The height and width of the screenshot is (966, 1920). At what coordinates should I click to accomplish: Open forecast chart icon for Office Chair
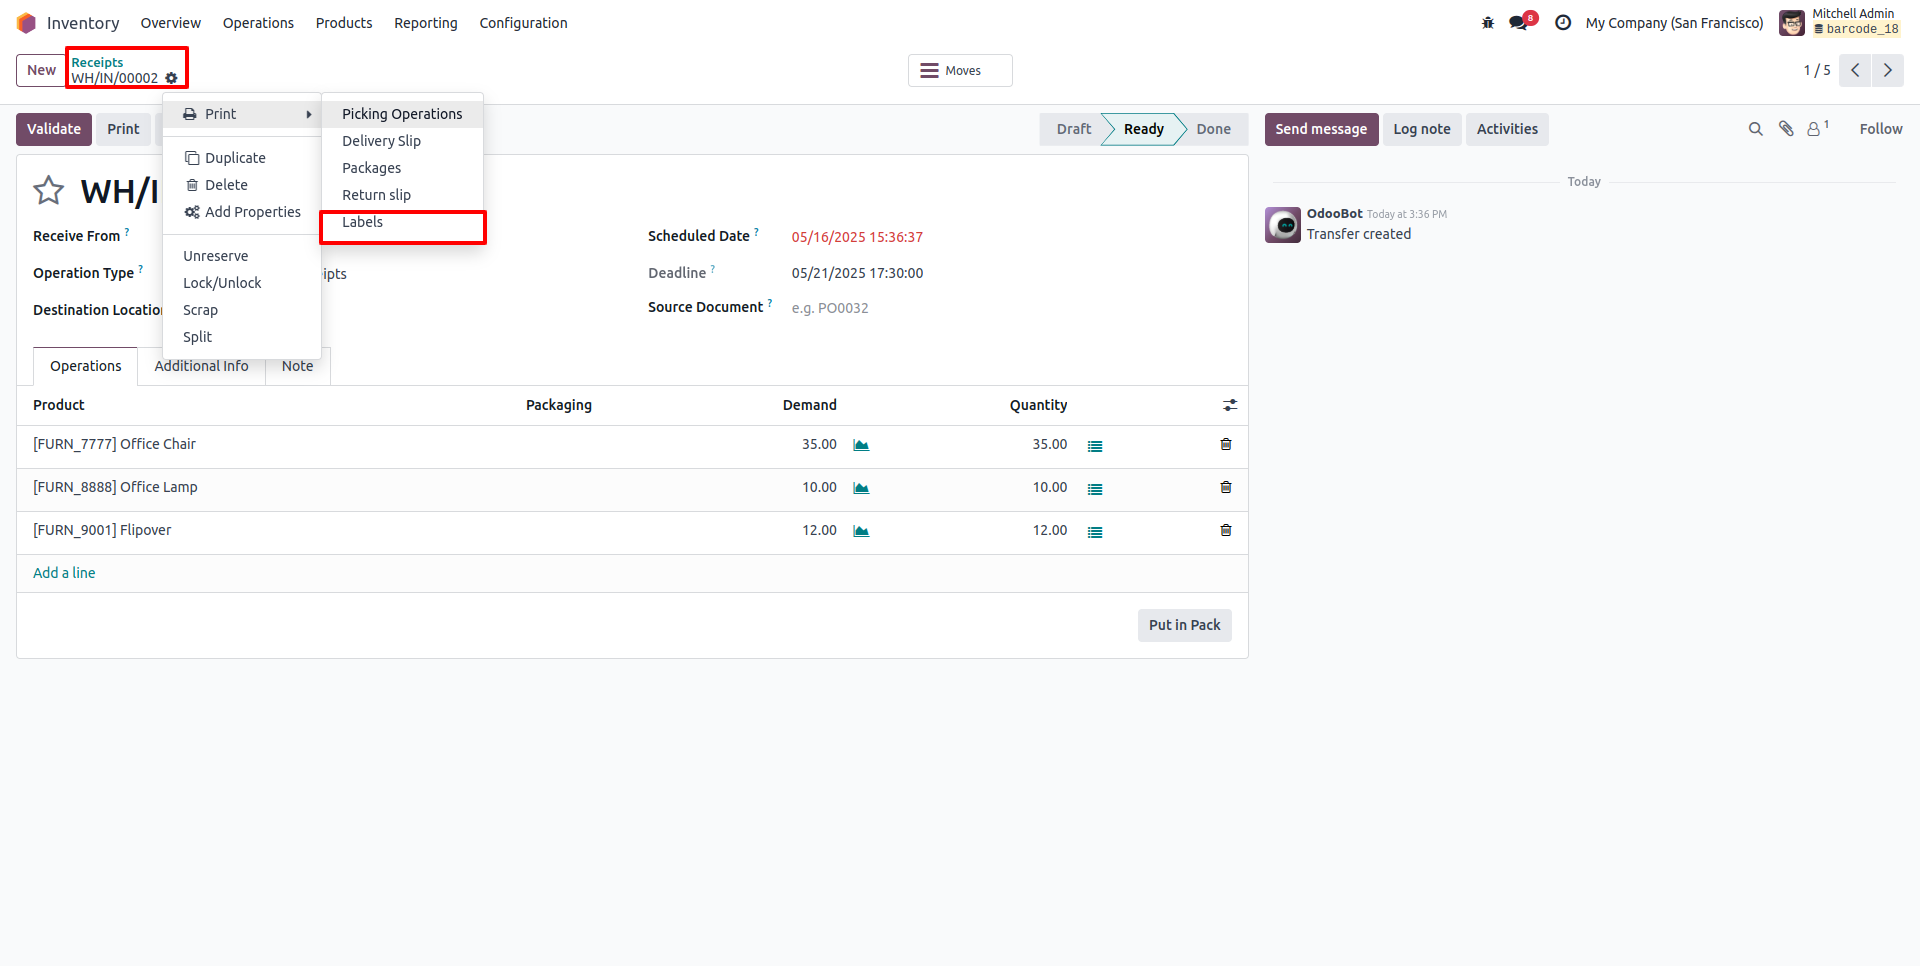[861, 445]
